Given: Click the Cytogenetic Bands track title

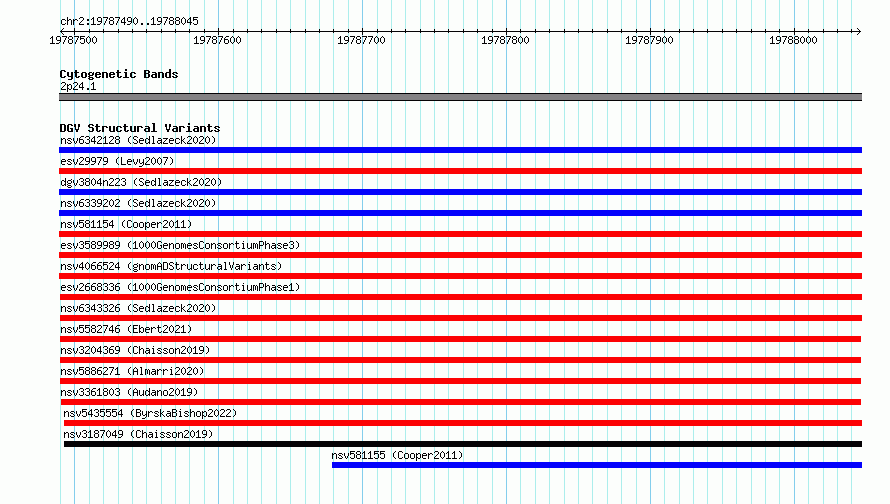Looking at the screenshot, I should pos(119,74).
